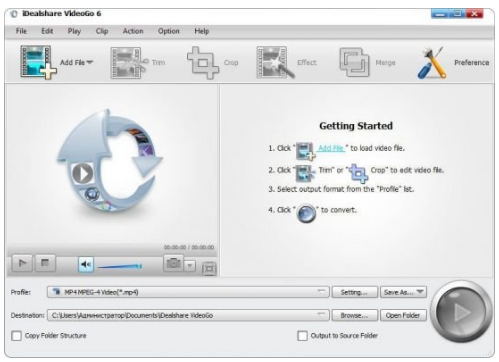Click the large round Convert button
This screenshot has height=362, width=499.
(x=462, y=312)
